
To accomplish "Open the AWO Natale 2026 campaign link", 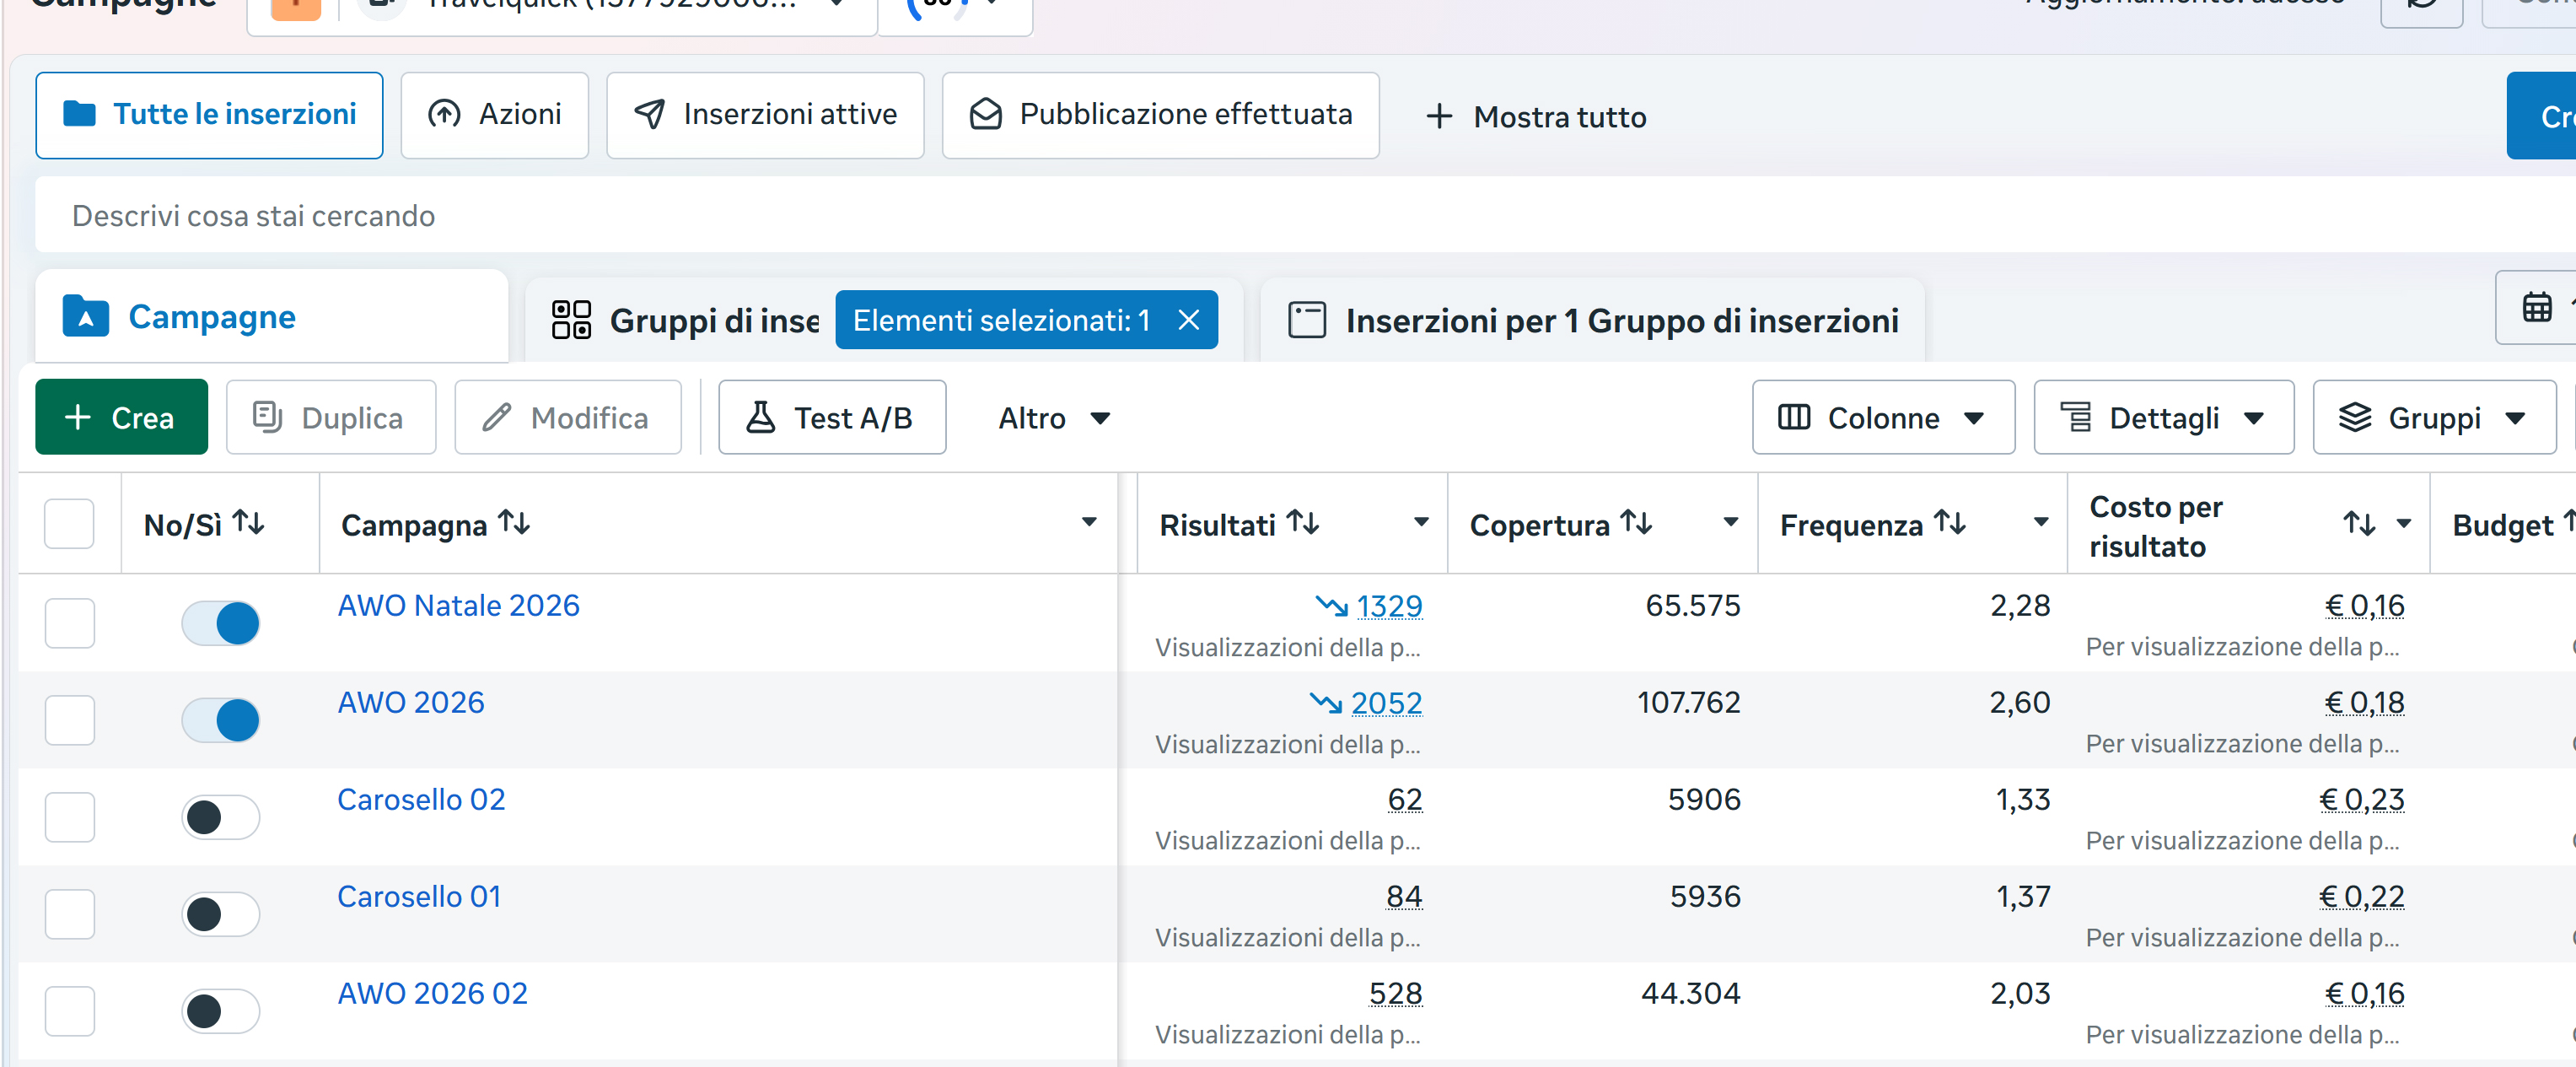I will pos(458,605).
